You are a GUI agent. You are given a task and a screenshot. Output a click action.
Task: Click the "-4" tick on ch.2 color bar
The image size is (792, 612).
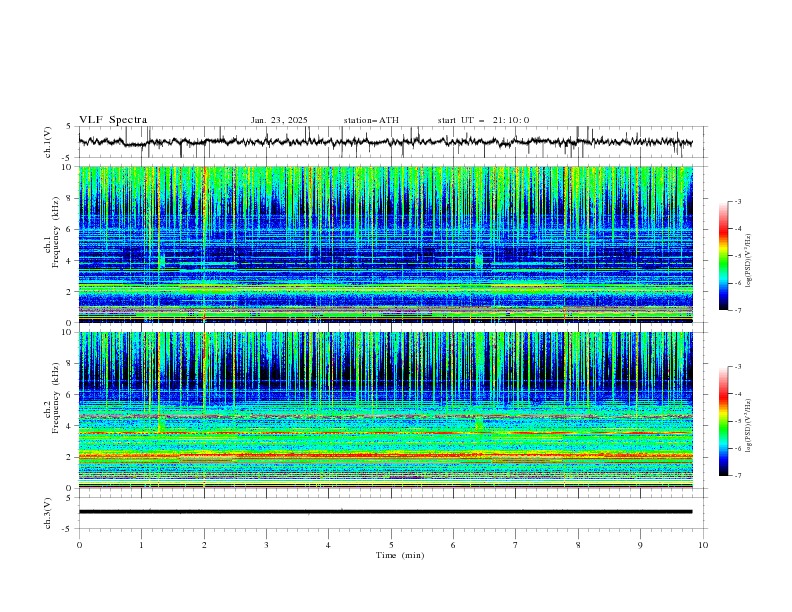(738, 394)
